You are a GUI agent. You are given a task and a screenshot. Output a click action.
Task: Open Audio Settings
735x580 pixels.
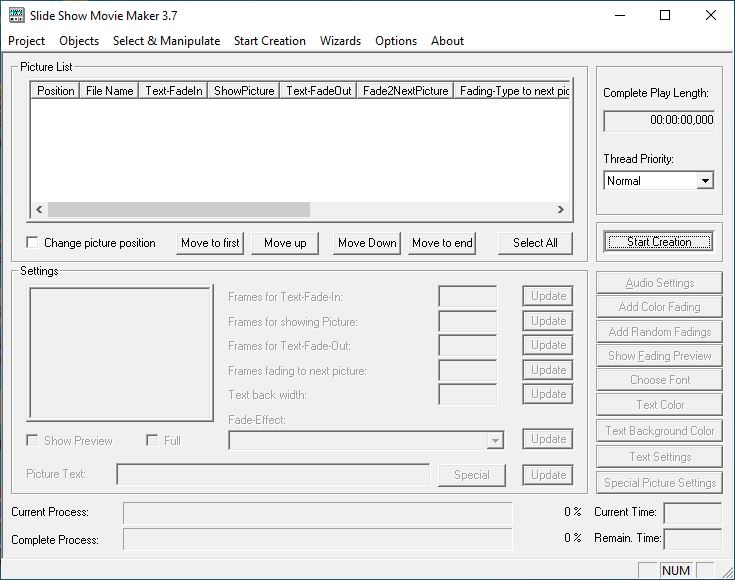[660, 283]
